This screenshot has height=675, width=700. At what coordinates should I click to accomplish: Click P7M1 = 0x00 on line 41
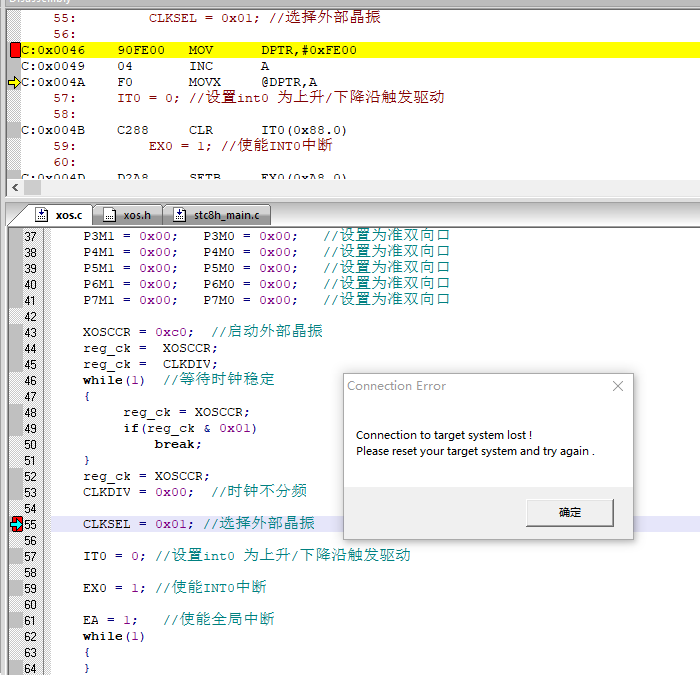[130, 300]
